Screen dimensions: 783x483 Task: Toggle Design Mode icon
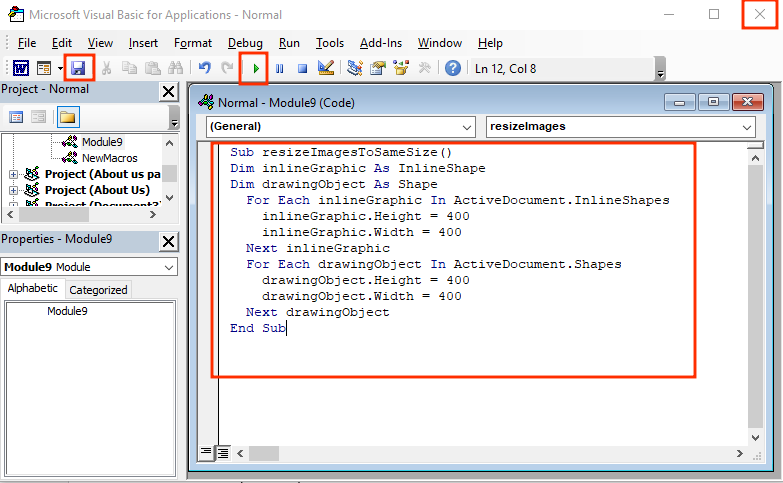tap(326, 68)
